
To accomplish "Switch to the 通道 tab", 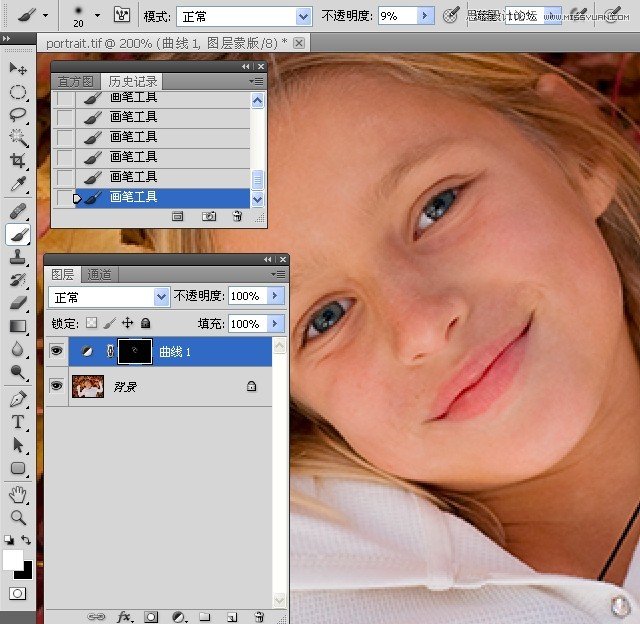I will 99,275.
